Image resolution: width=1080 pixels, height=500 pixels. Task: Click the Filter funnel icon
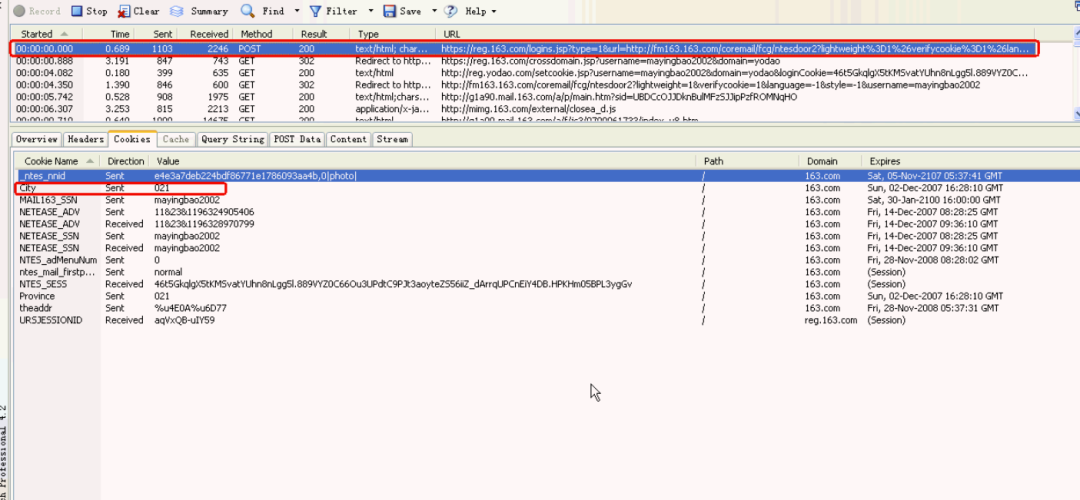tap(315, 11)
